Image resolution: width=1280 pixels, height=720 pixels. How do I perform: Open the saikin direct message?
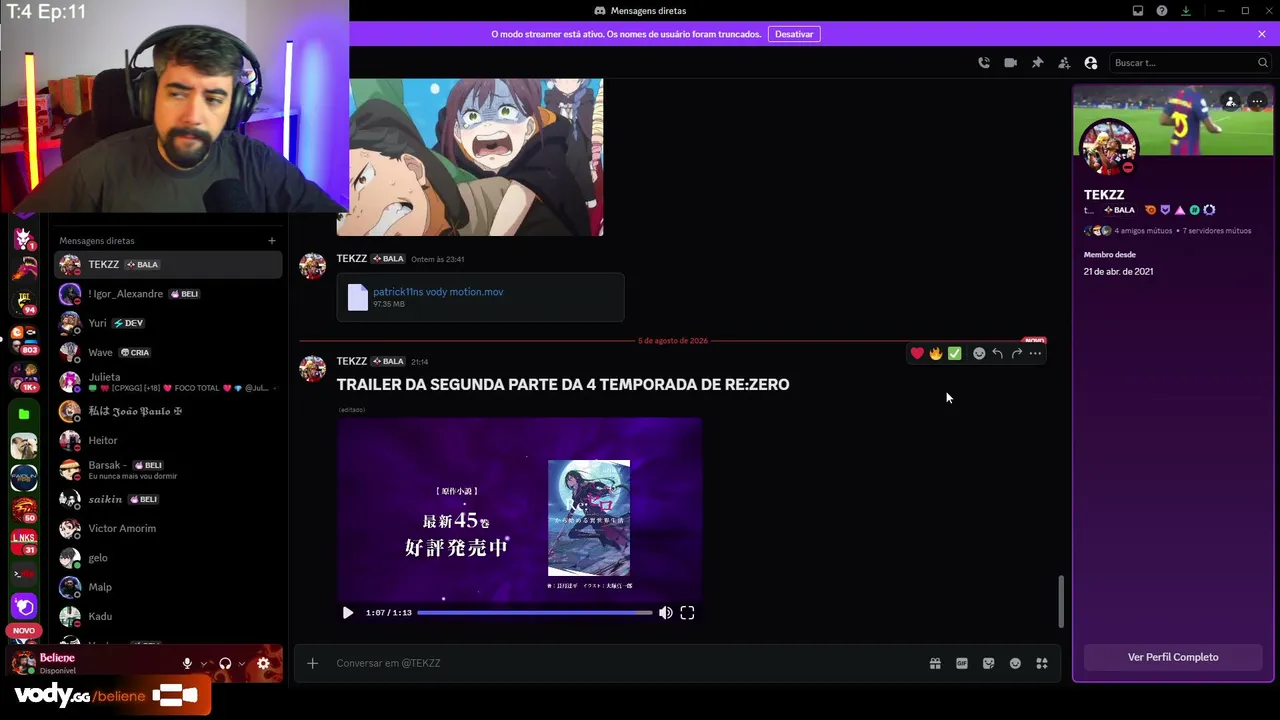coord(168,499)
